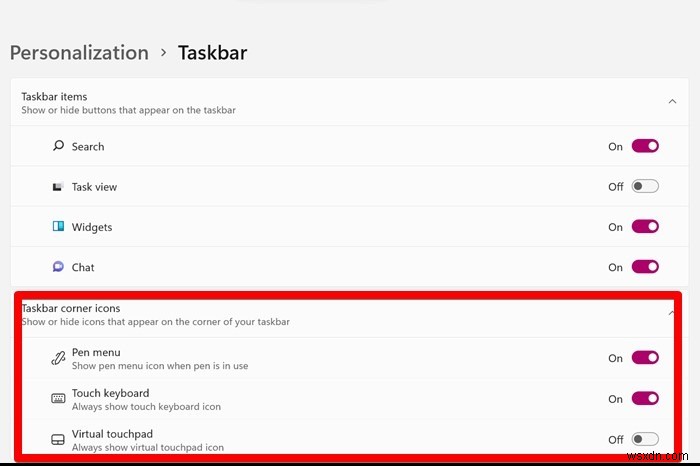
Task: Click the Widgets icon
Action: 58,227
